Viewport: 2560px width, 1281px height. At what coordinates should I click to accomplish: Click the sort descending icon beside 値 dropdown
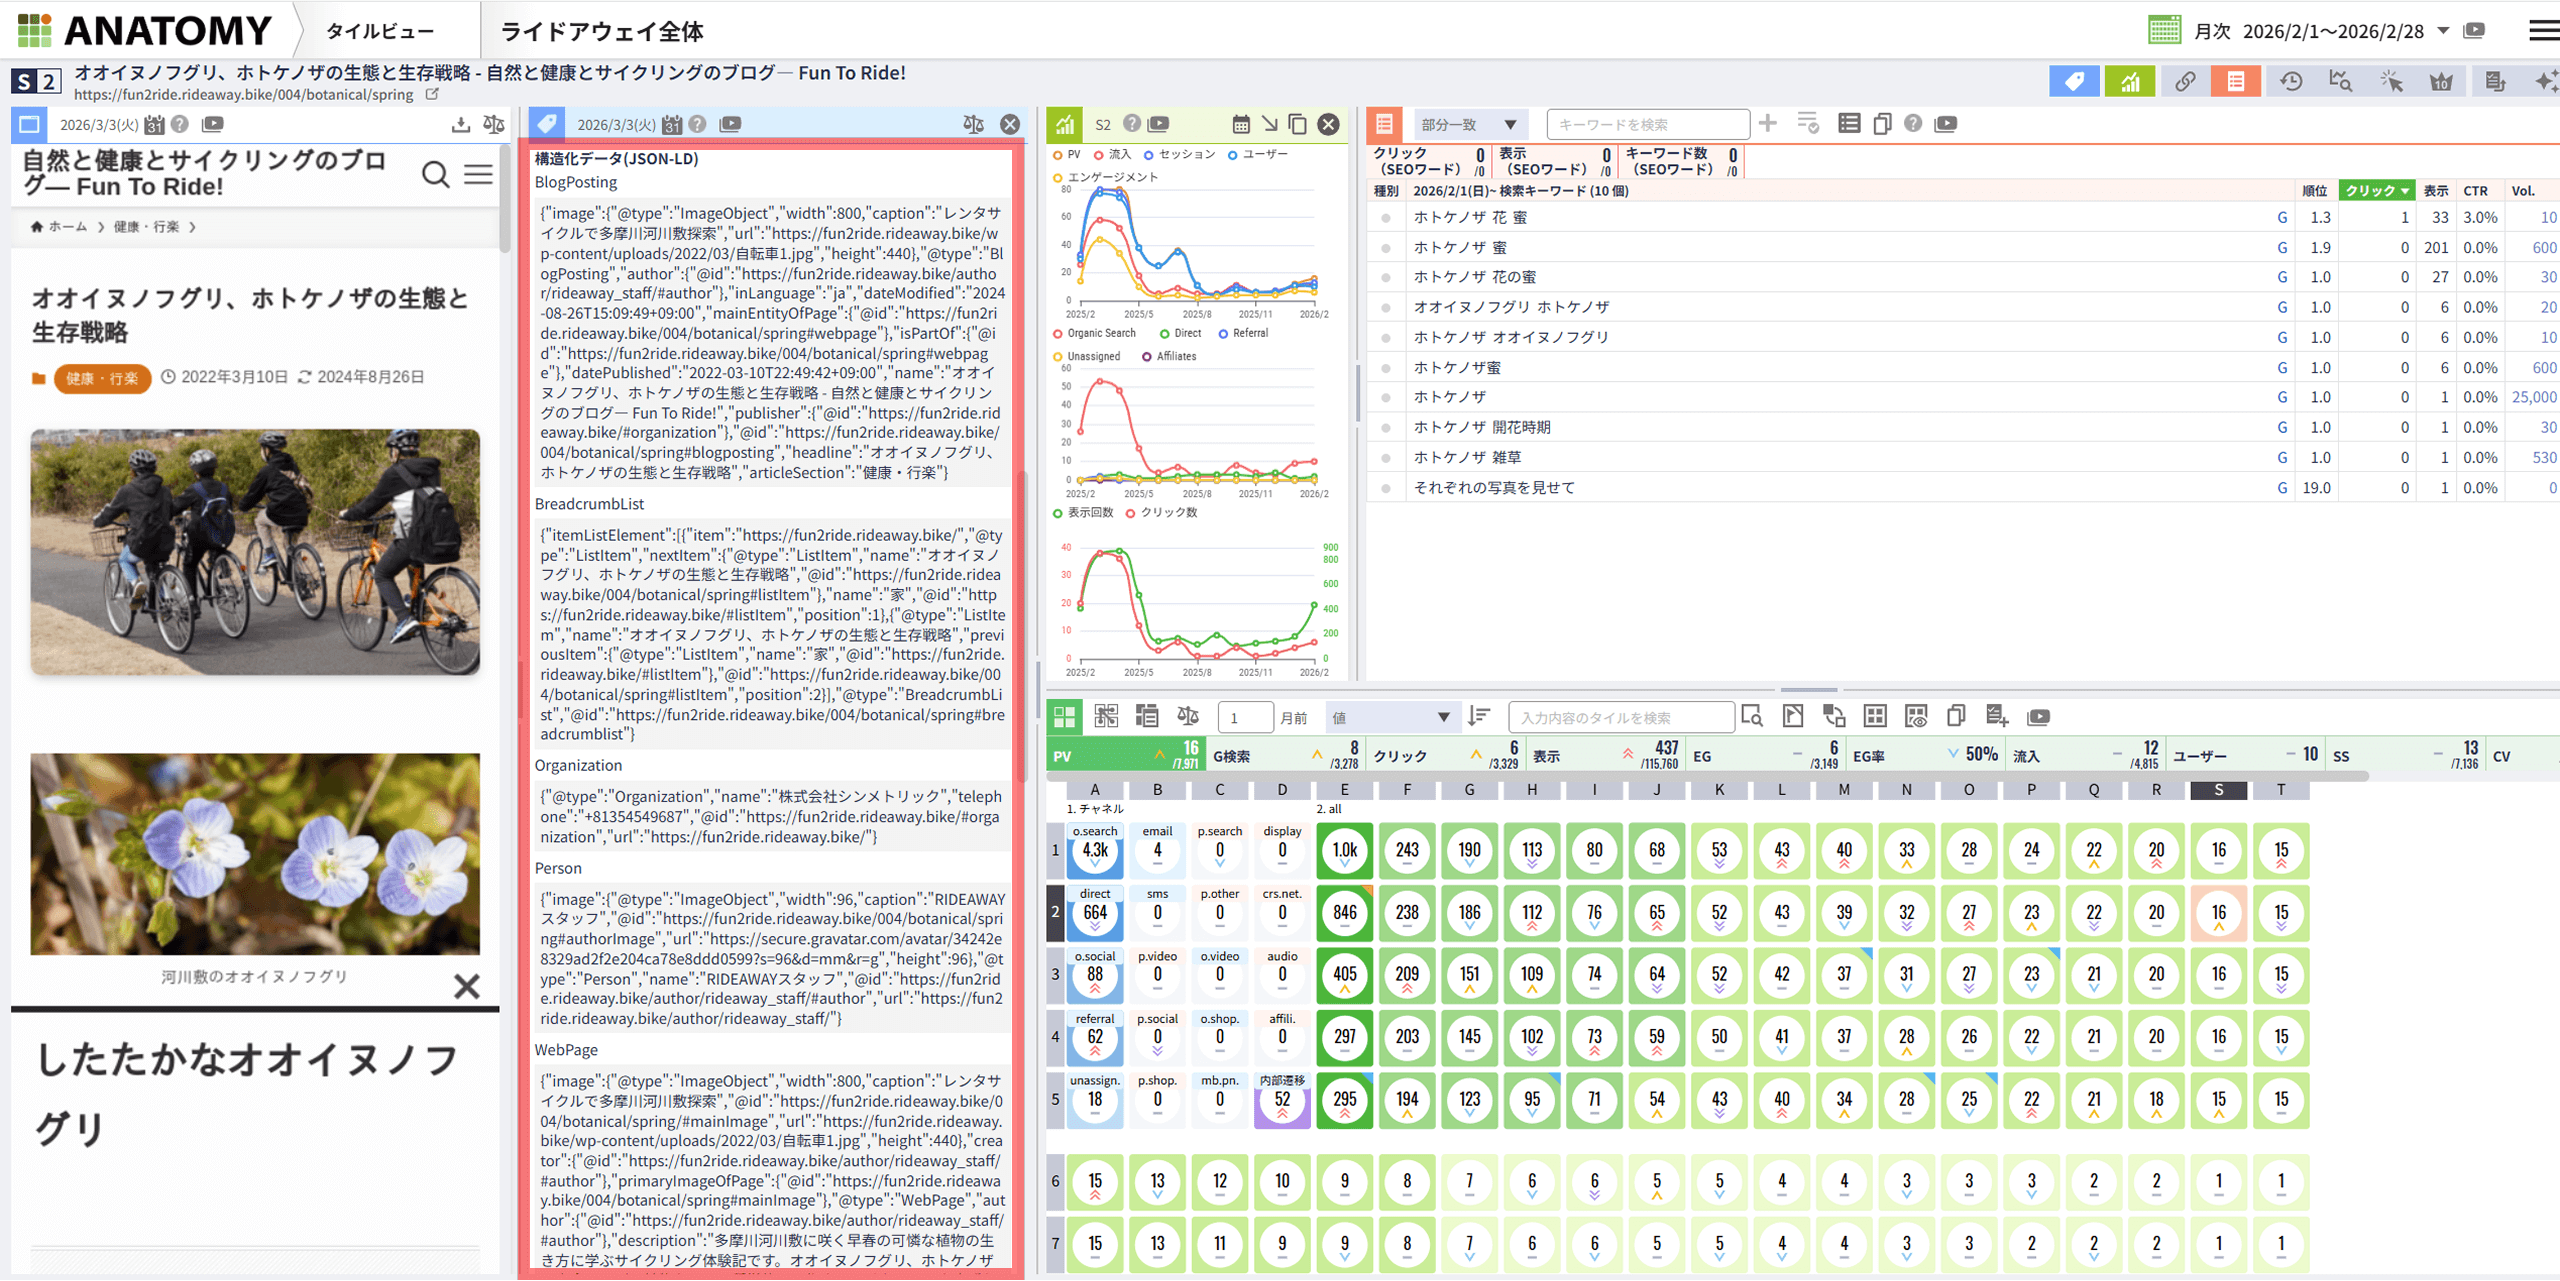click(x=1479, y=716)
